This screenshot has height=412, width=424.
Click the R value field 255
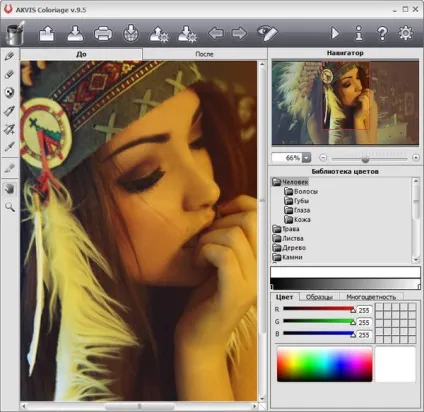(364, 310)
